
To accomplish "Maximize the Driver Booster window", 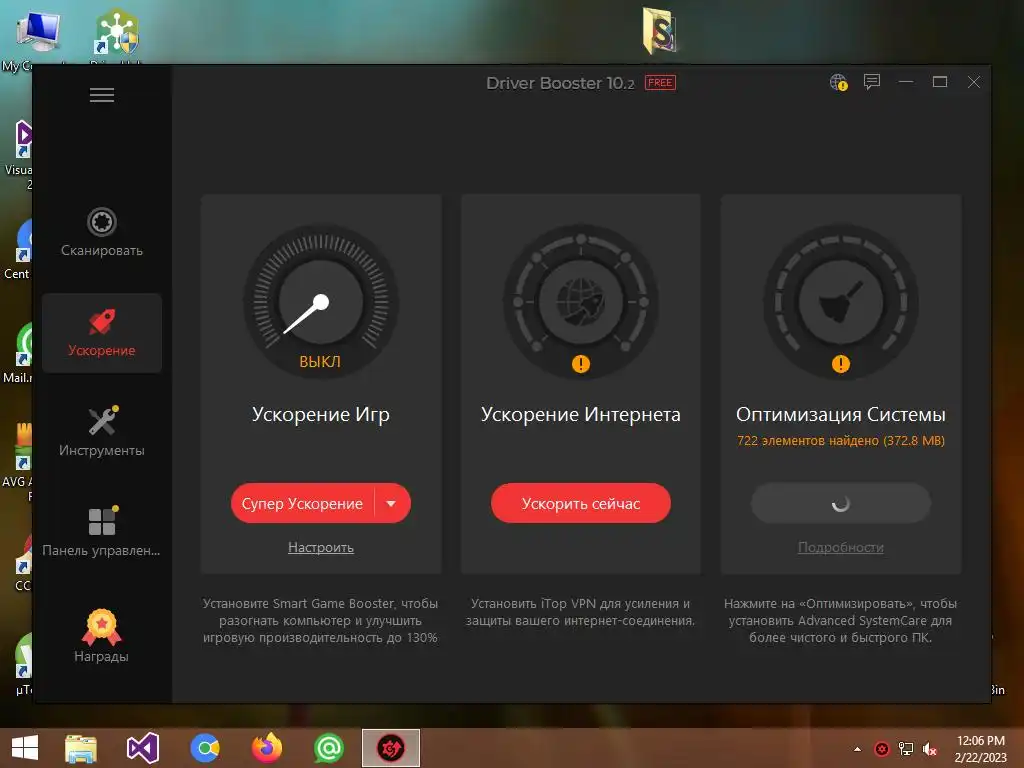I will [940, 82].
